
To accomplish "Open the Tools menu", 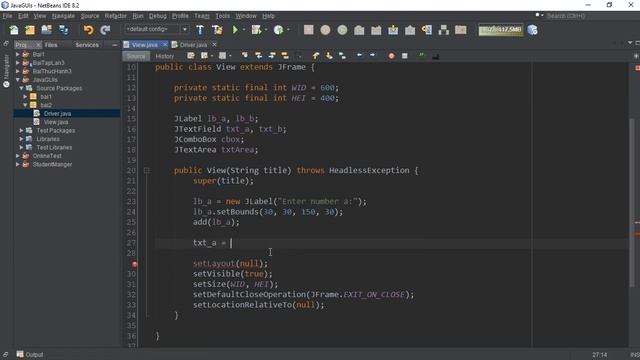I will tap(222, 16).
